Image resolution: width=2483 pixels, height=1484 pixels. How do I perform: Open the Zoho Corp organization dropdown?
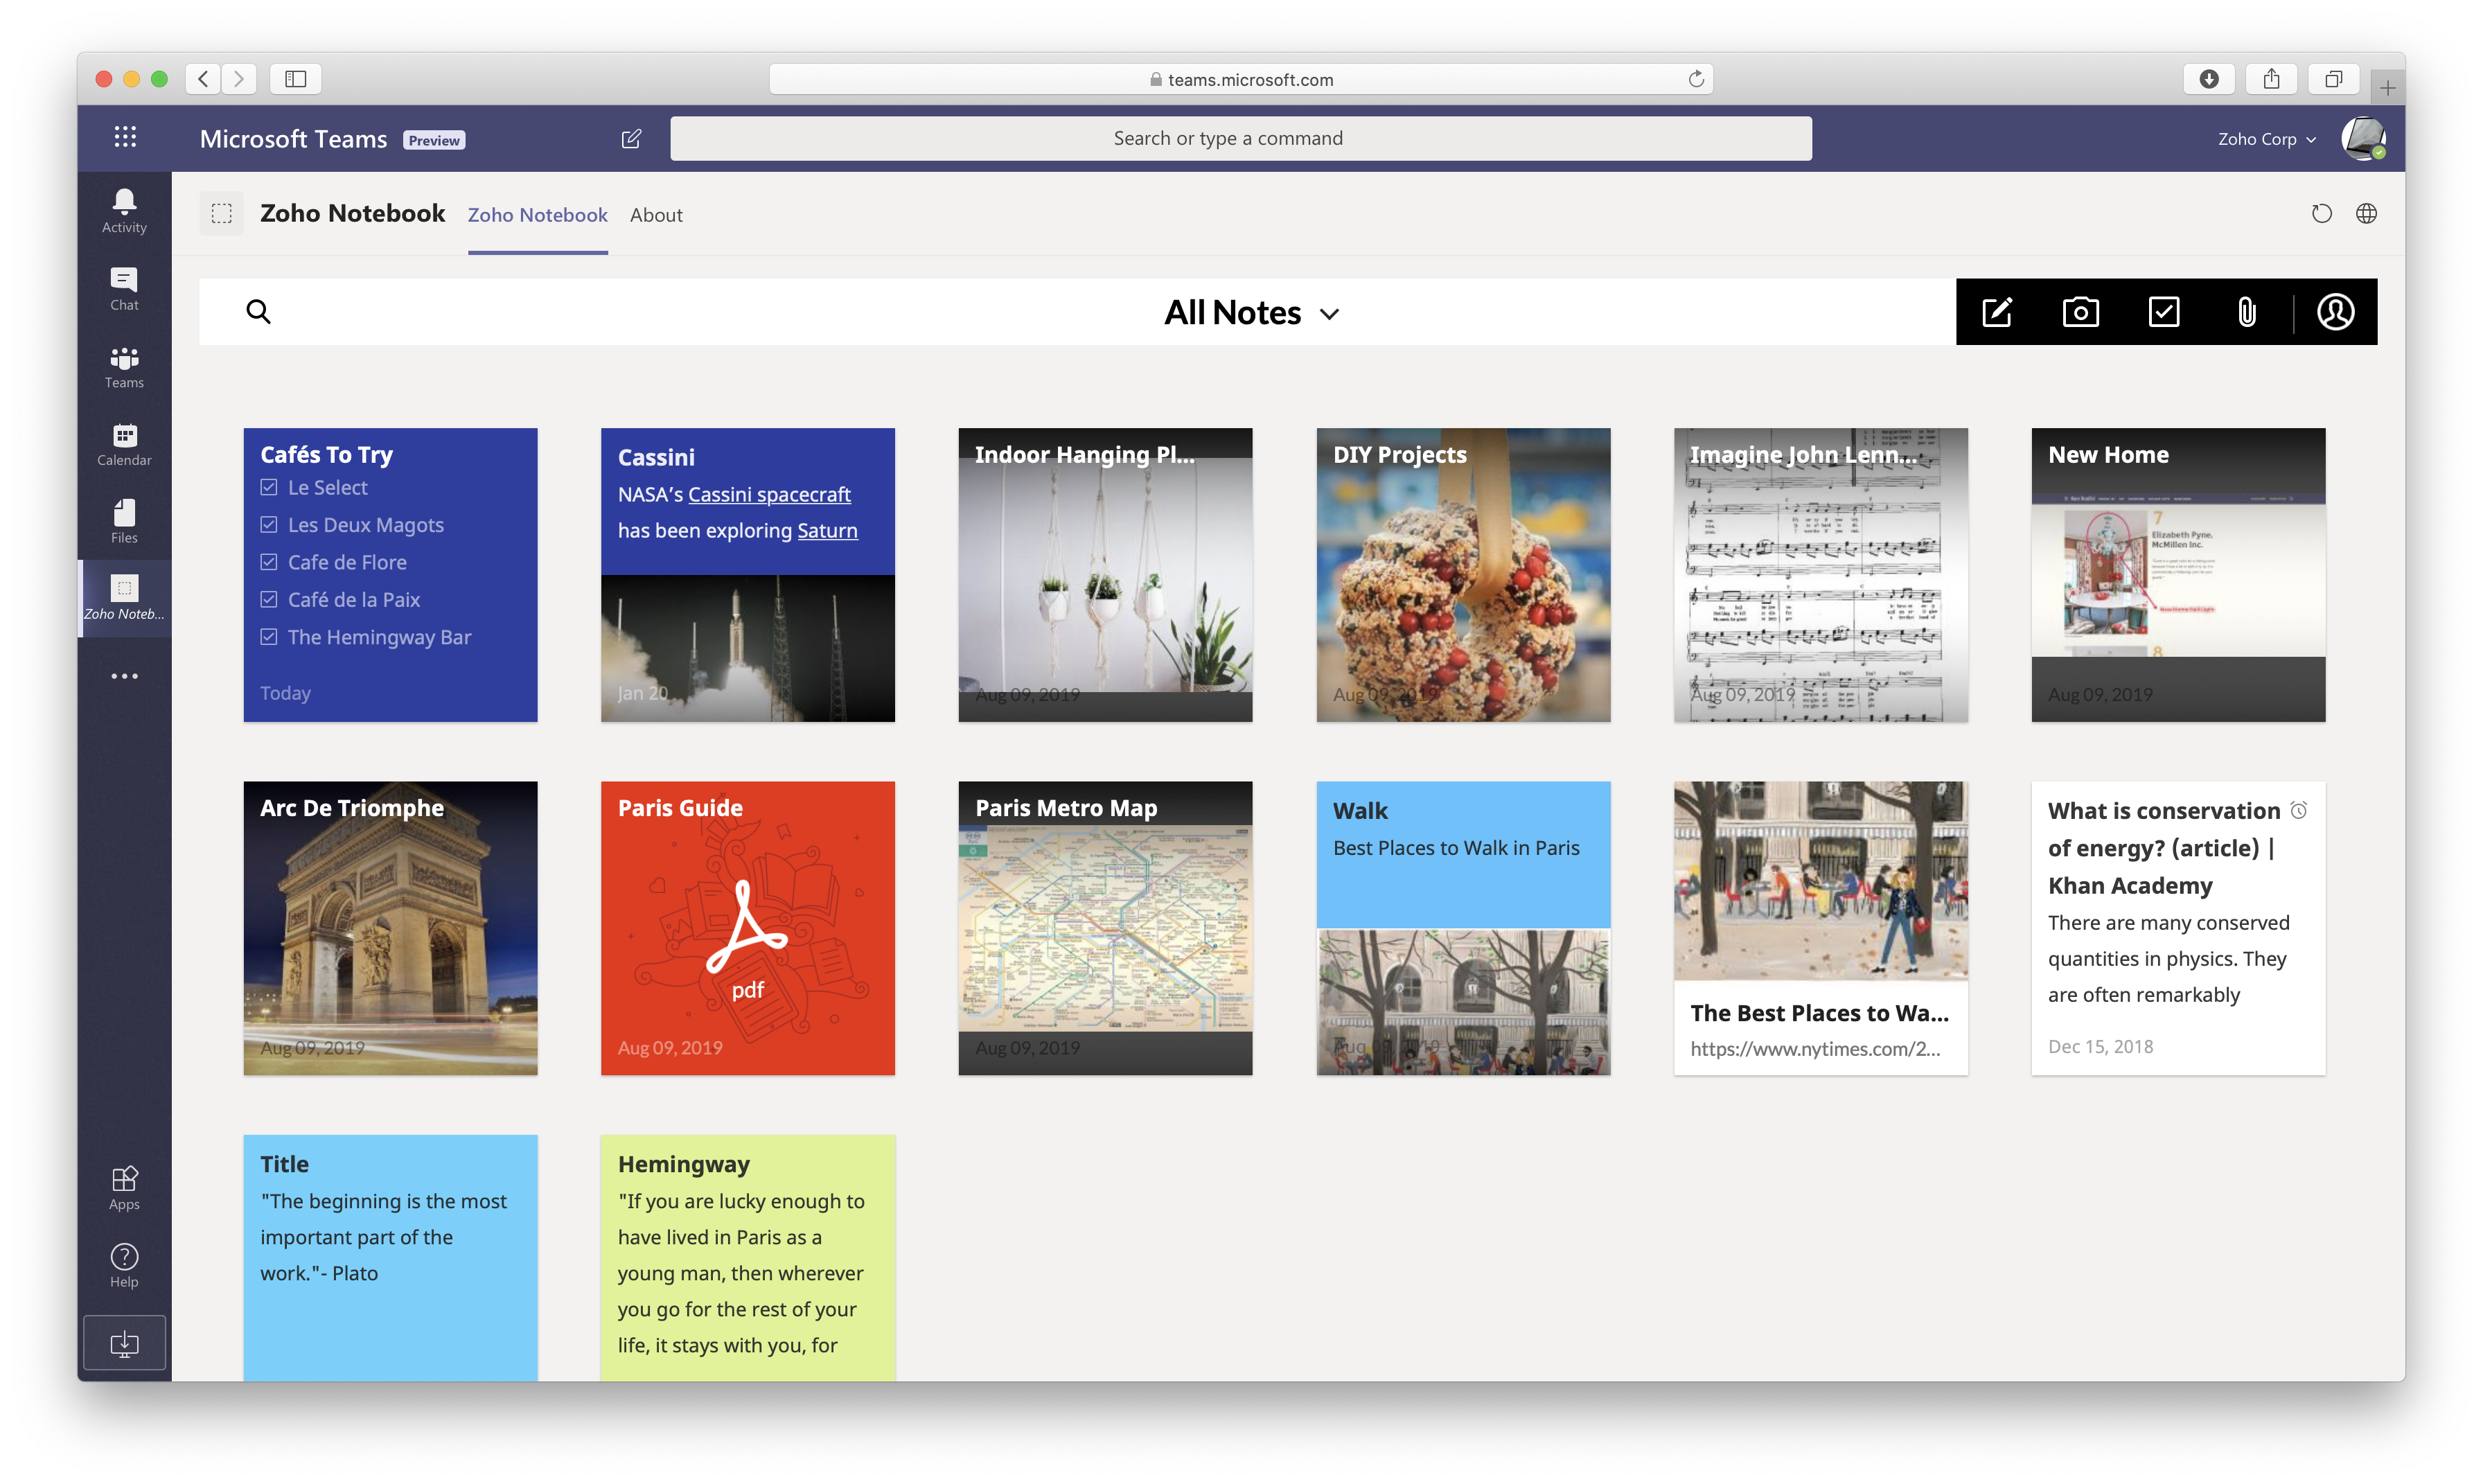pyautogui.click(x=2266, y=139)
